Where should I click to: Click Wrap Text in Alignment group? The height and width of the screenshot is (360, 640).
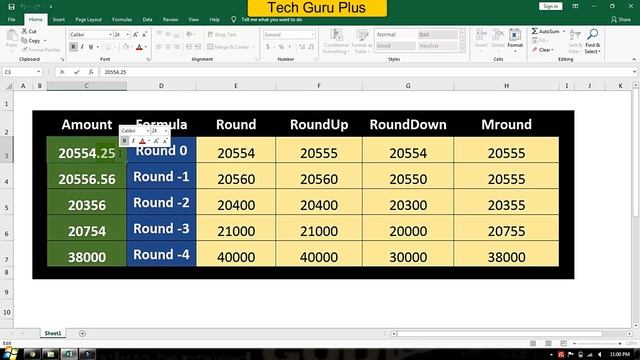[x=222, y=35]
